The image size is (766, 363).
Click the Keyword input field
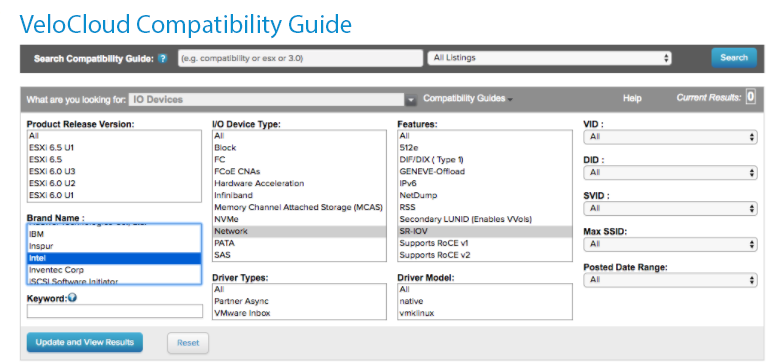115,311
